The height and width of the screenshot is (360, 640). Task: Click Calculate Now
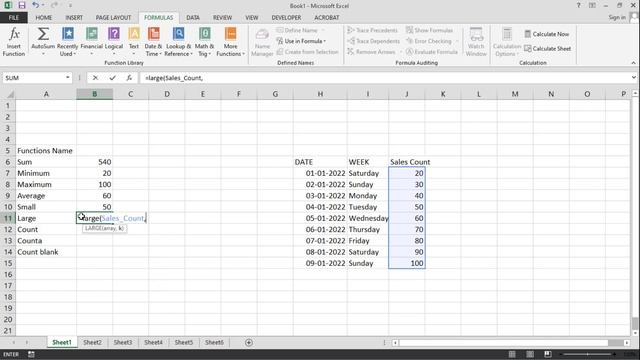547,34
